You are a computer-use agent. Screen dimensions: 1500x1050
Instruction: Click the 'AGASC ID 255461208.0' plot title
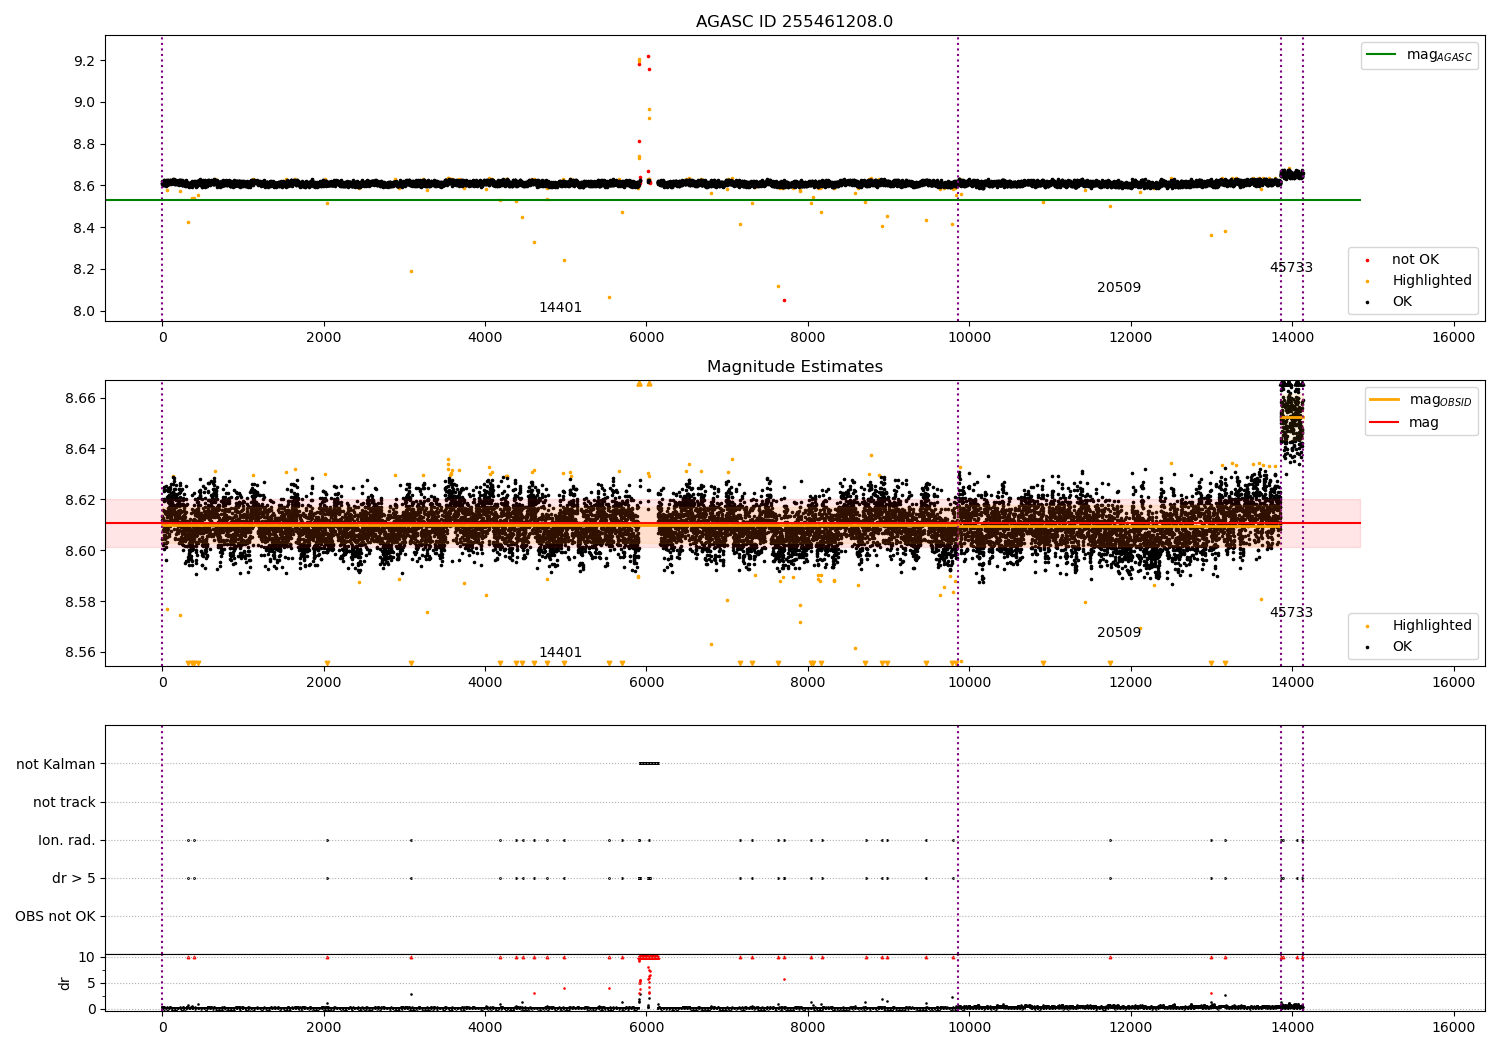coord(795,22)
